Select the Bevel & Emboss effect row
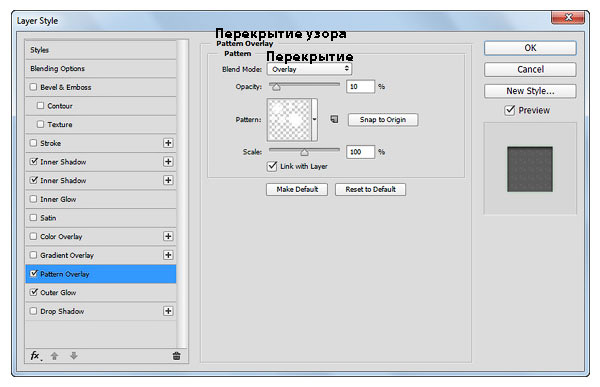This screenshot has height=387, width=600. 101,87
